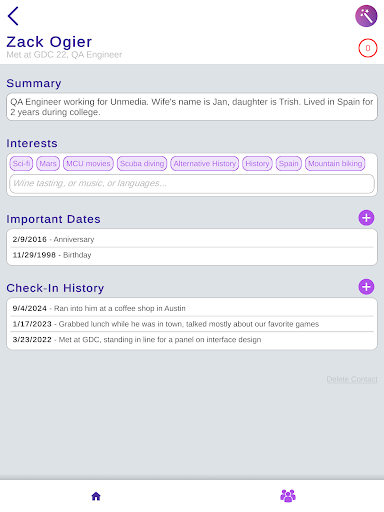
Task: Open the Home tab
Action: click(96, 496)
